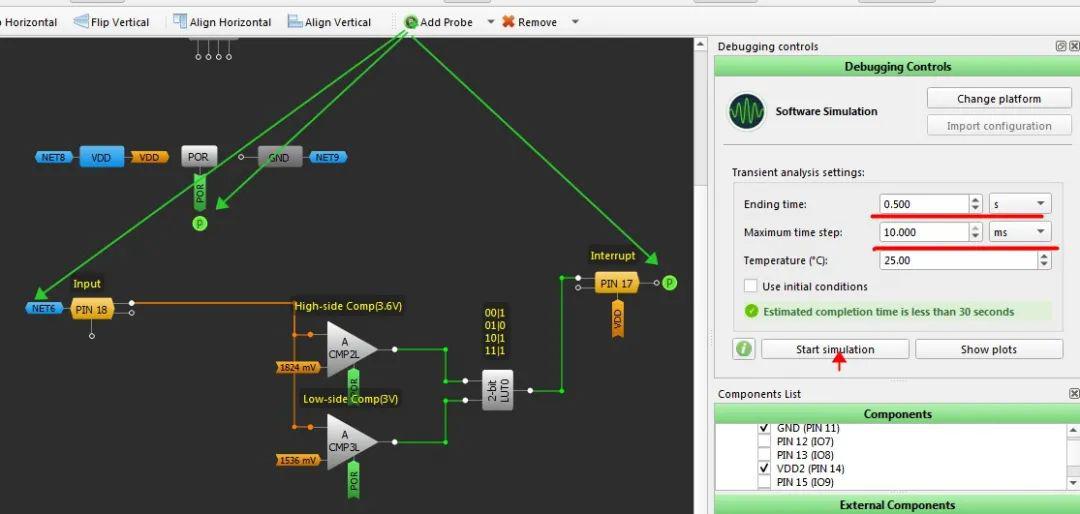Check the PIN 15 (IO9) component

pyautogui.click(x=764, y=482)
